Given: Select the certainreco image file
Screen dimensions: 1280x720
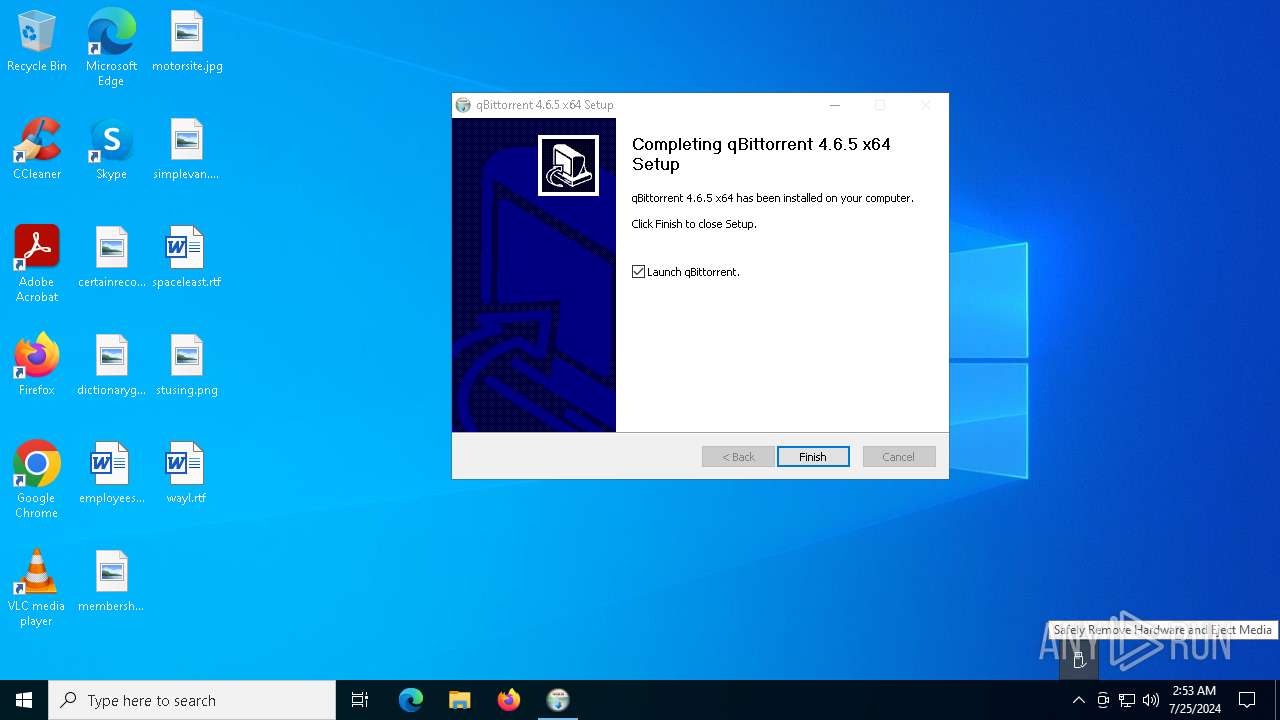Looking at the screenshot, I should [x=111, y=258].
